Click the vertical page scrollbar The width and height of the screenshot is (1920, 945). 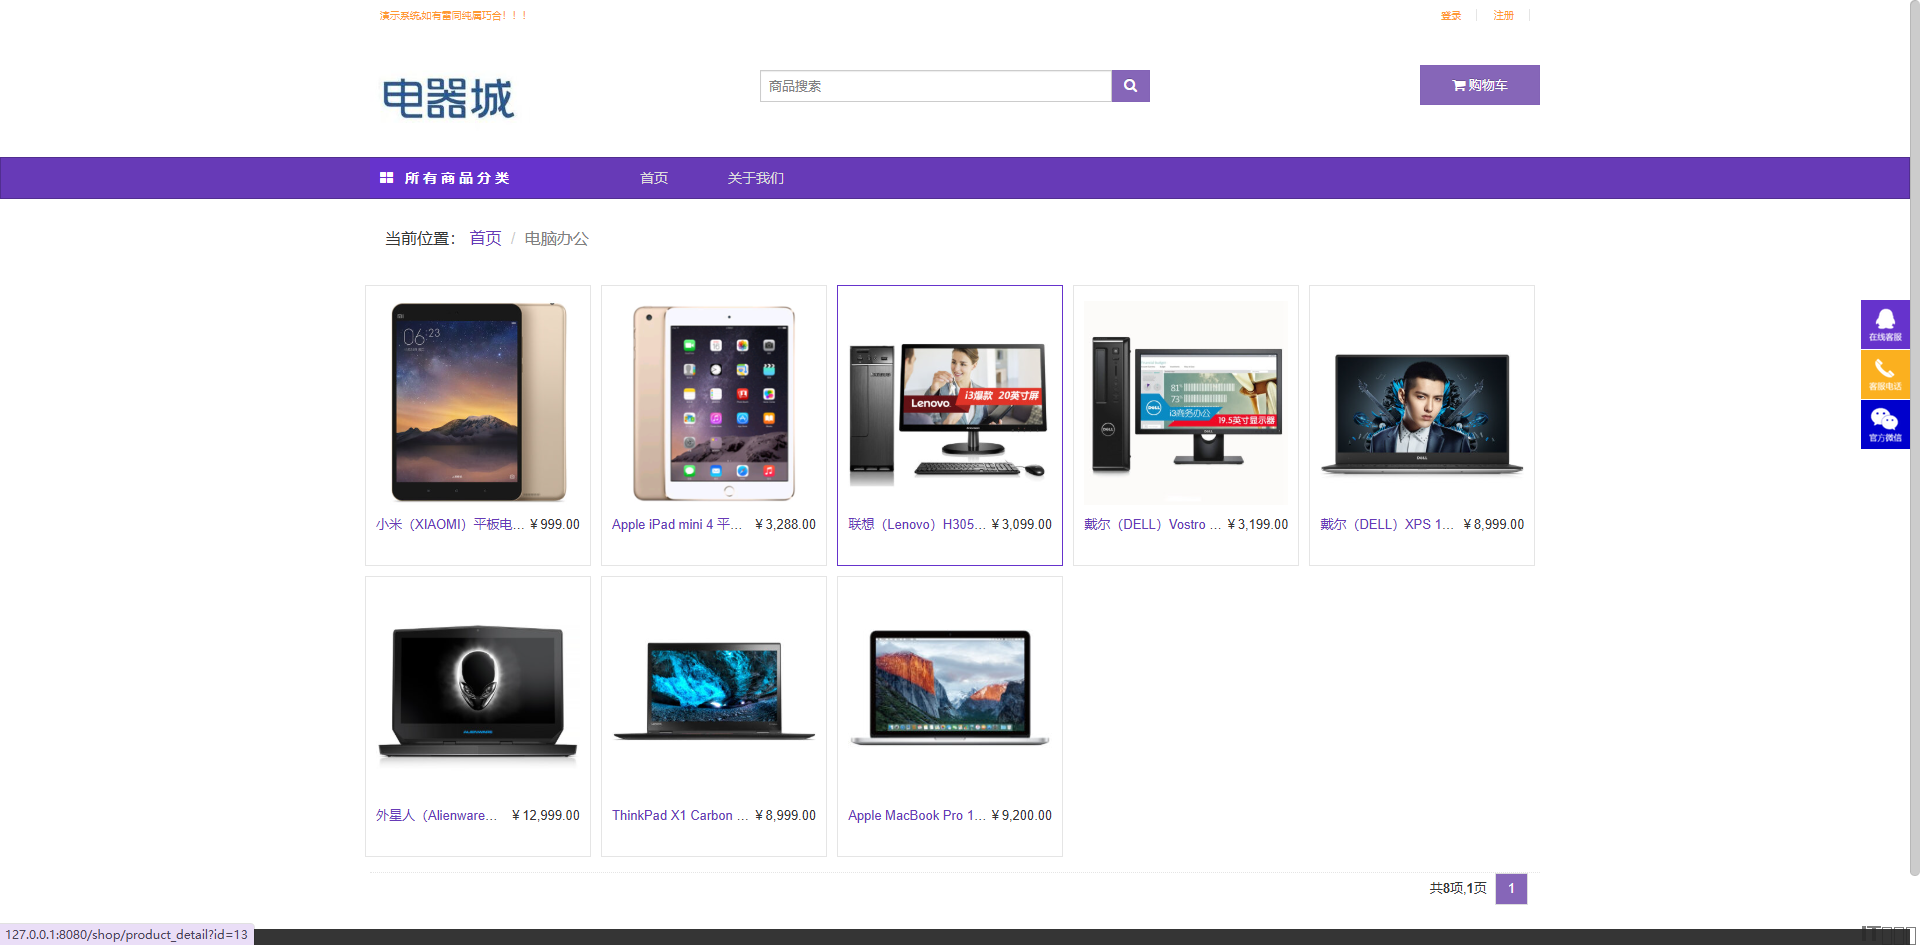1914,440
